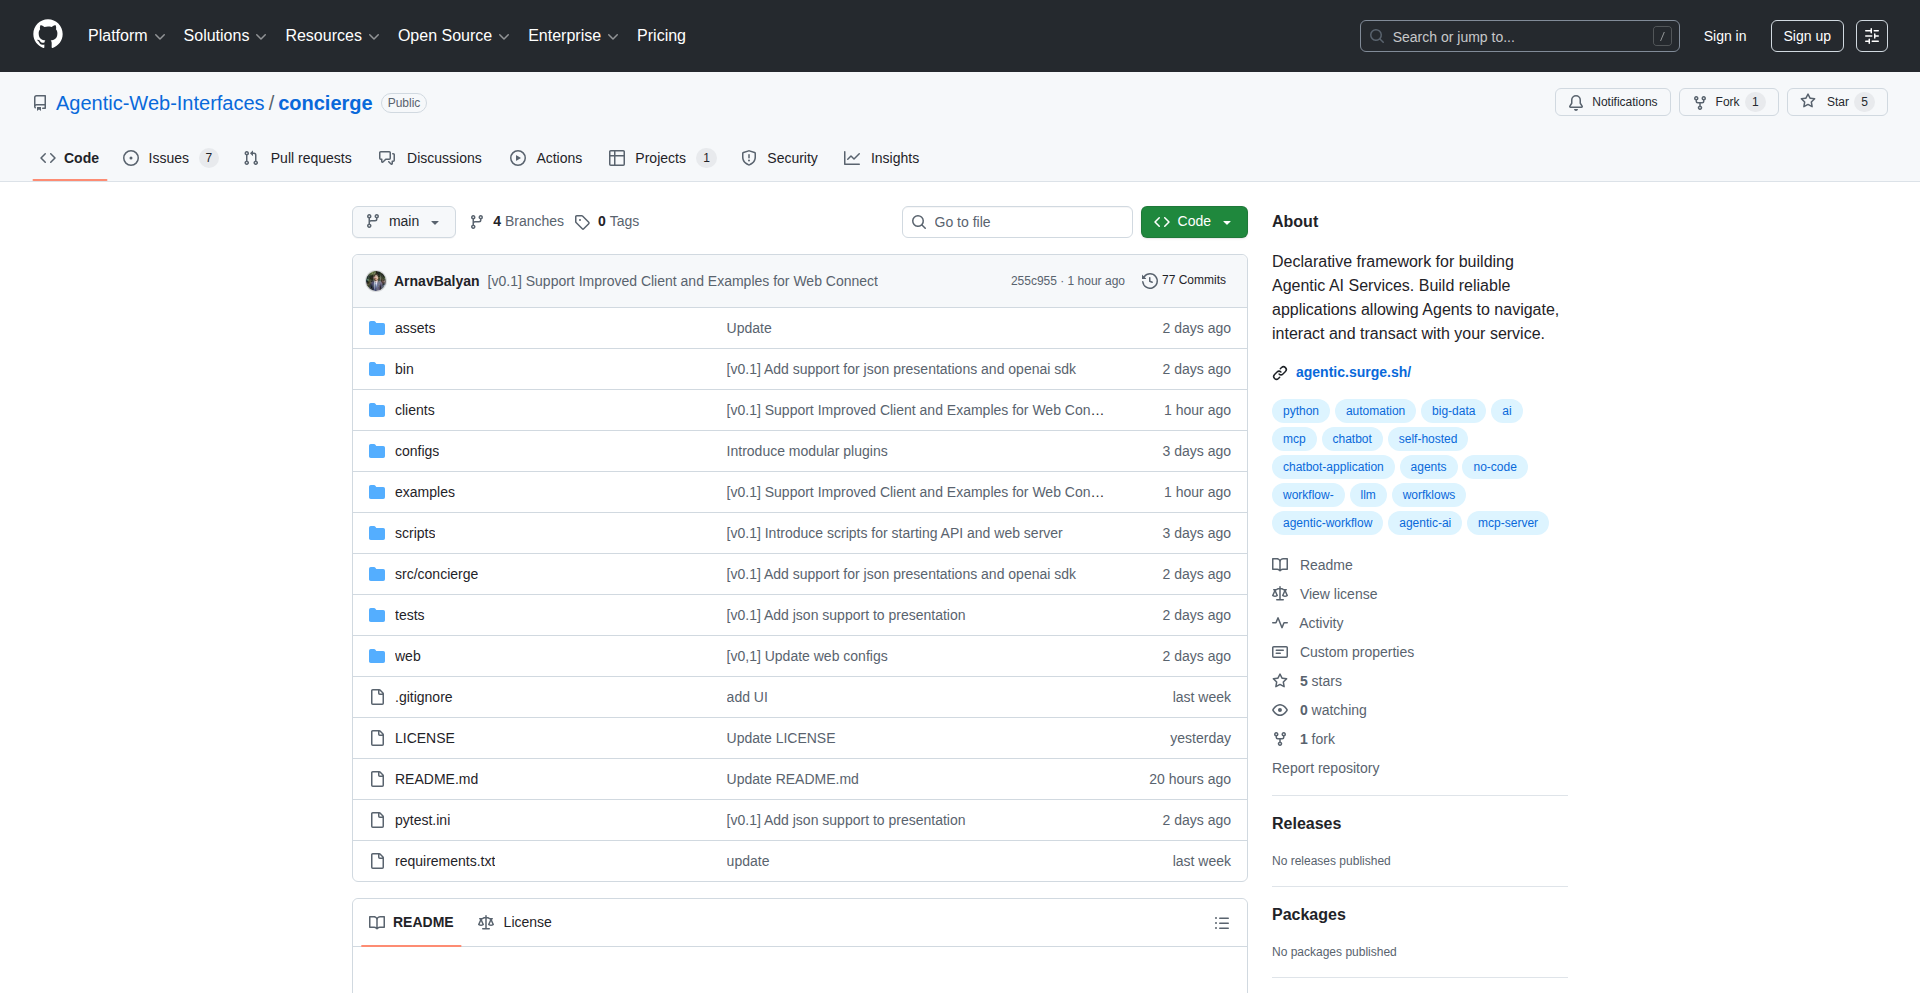1920x993 pixels.
Task: Toggle Fork for this repository
Action: click(x=1727, y=101)
